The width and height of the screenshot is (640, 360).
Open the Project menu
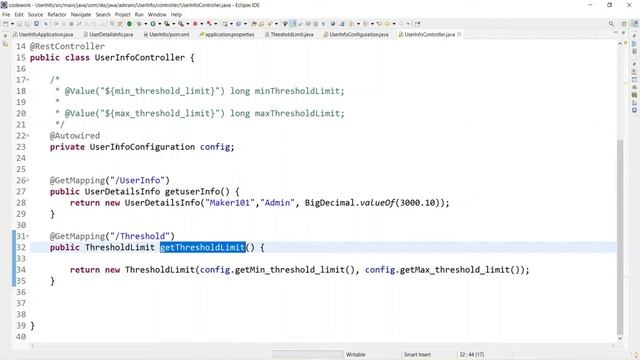pos(122,14)
